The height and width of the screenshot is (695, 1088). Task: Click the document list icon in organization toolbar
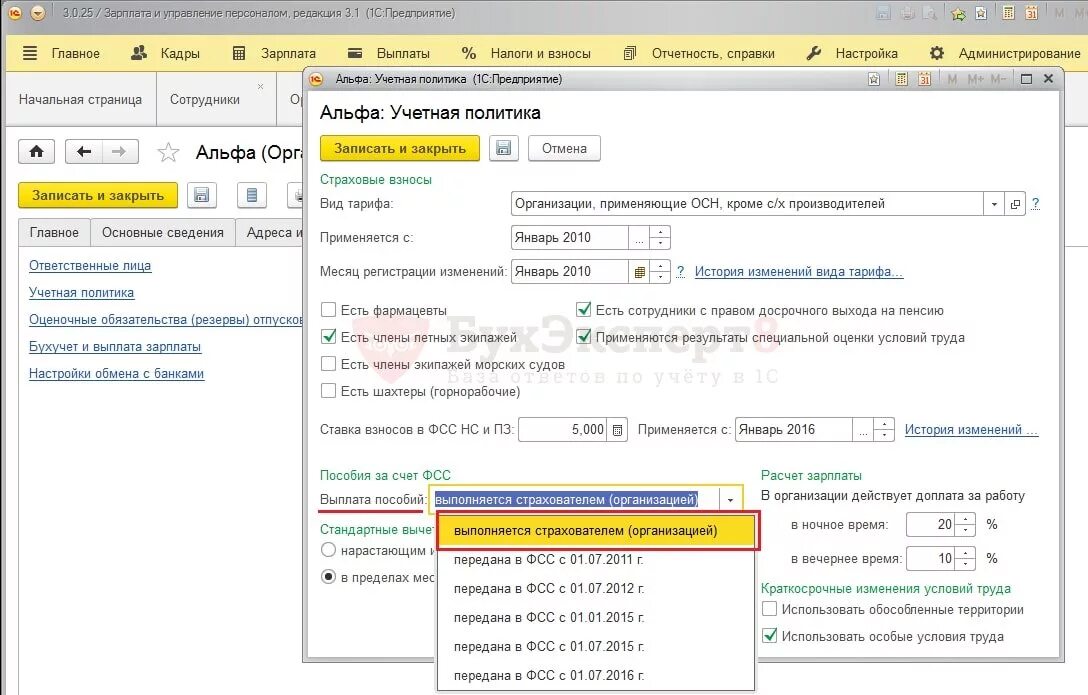click(x=252, y=195)
